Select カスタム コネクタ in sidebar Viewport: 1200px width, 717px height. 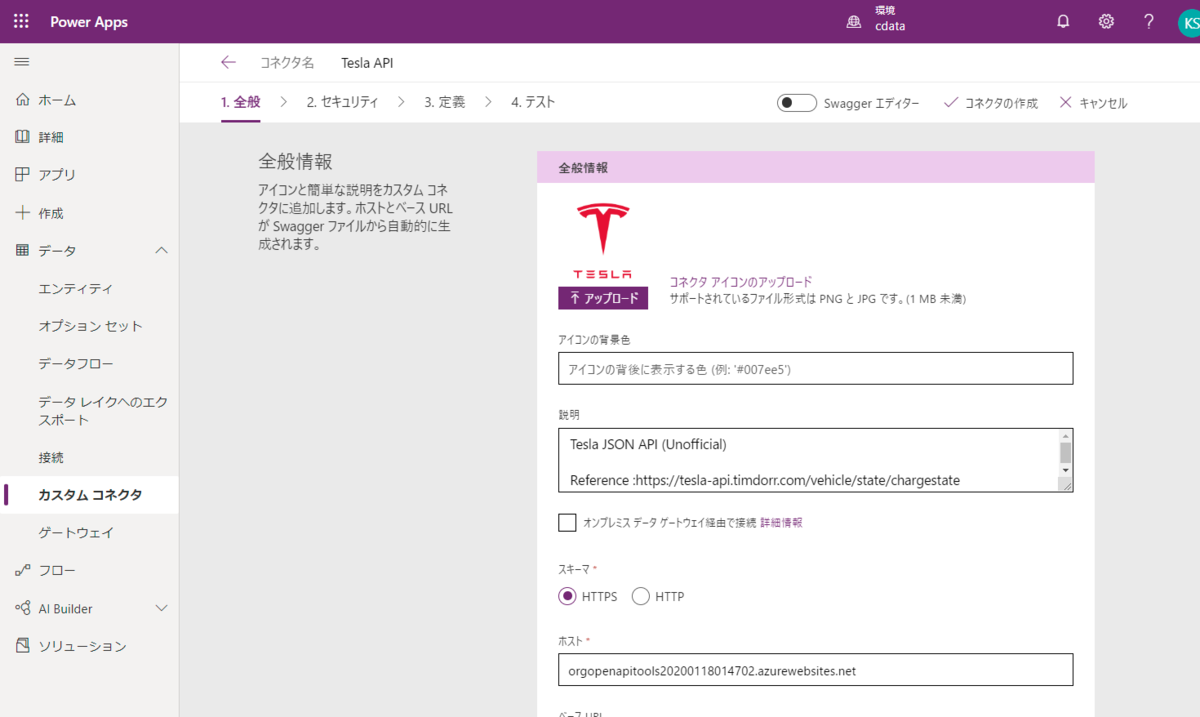click(x=90, y=495)
